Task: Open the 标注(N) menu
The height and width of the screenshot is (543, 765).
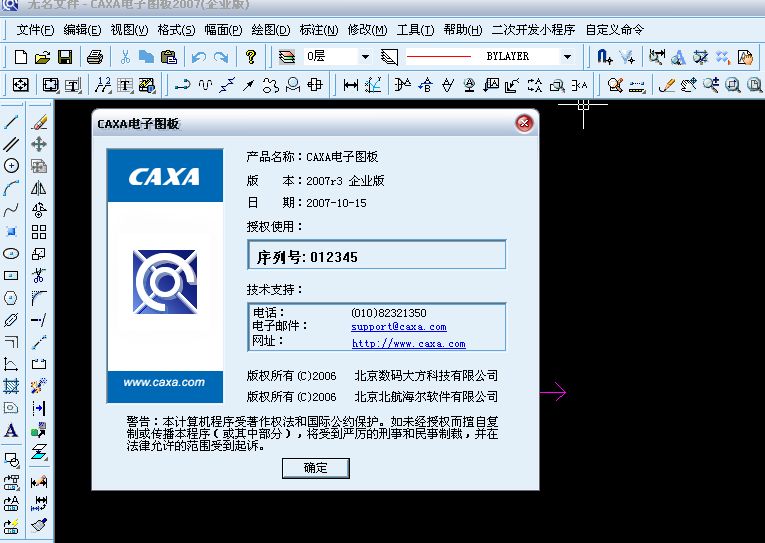Action: click(x=319, y=30)
